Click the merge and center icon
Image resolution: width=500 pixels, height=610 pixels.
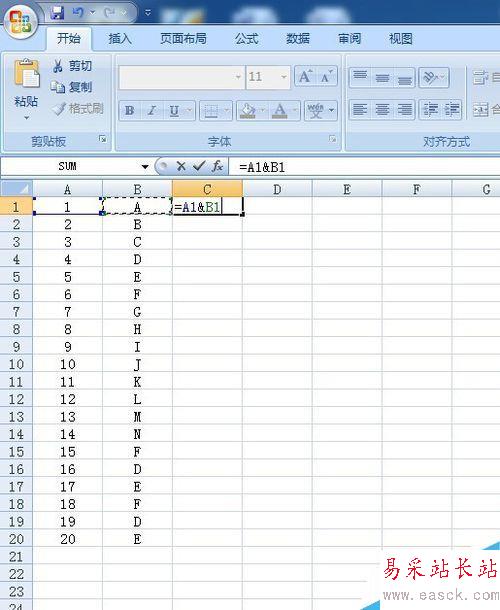click(481, 109)
